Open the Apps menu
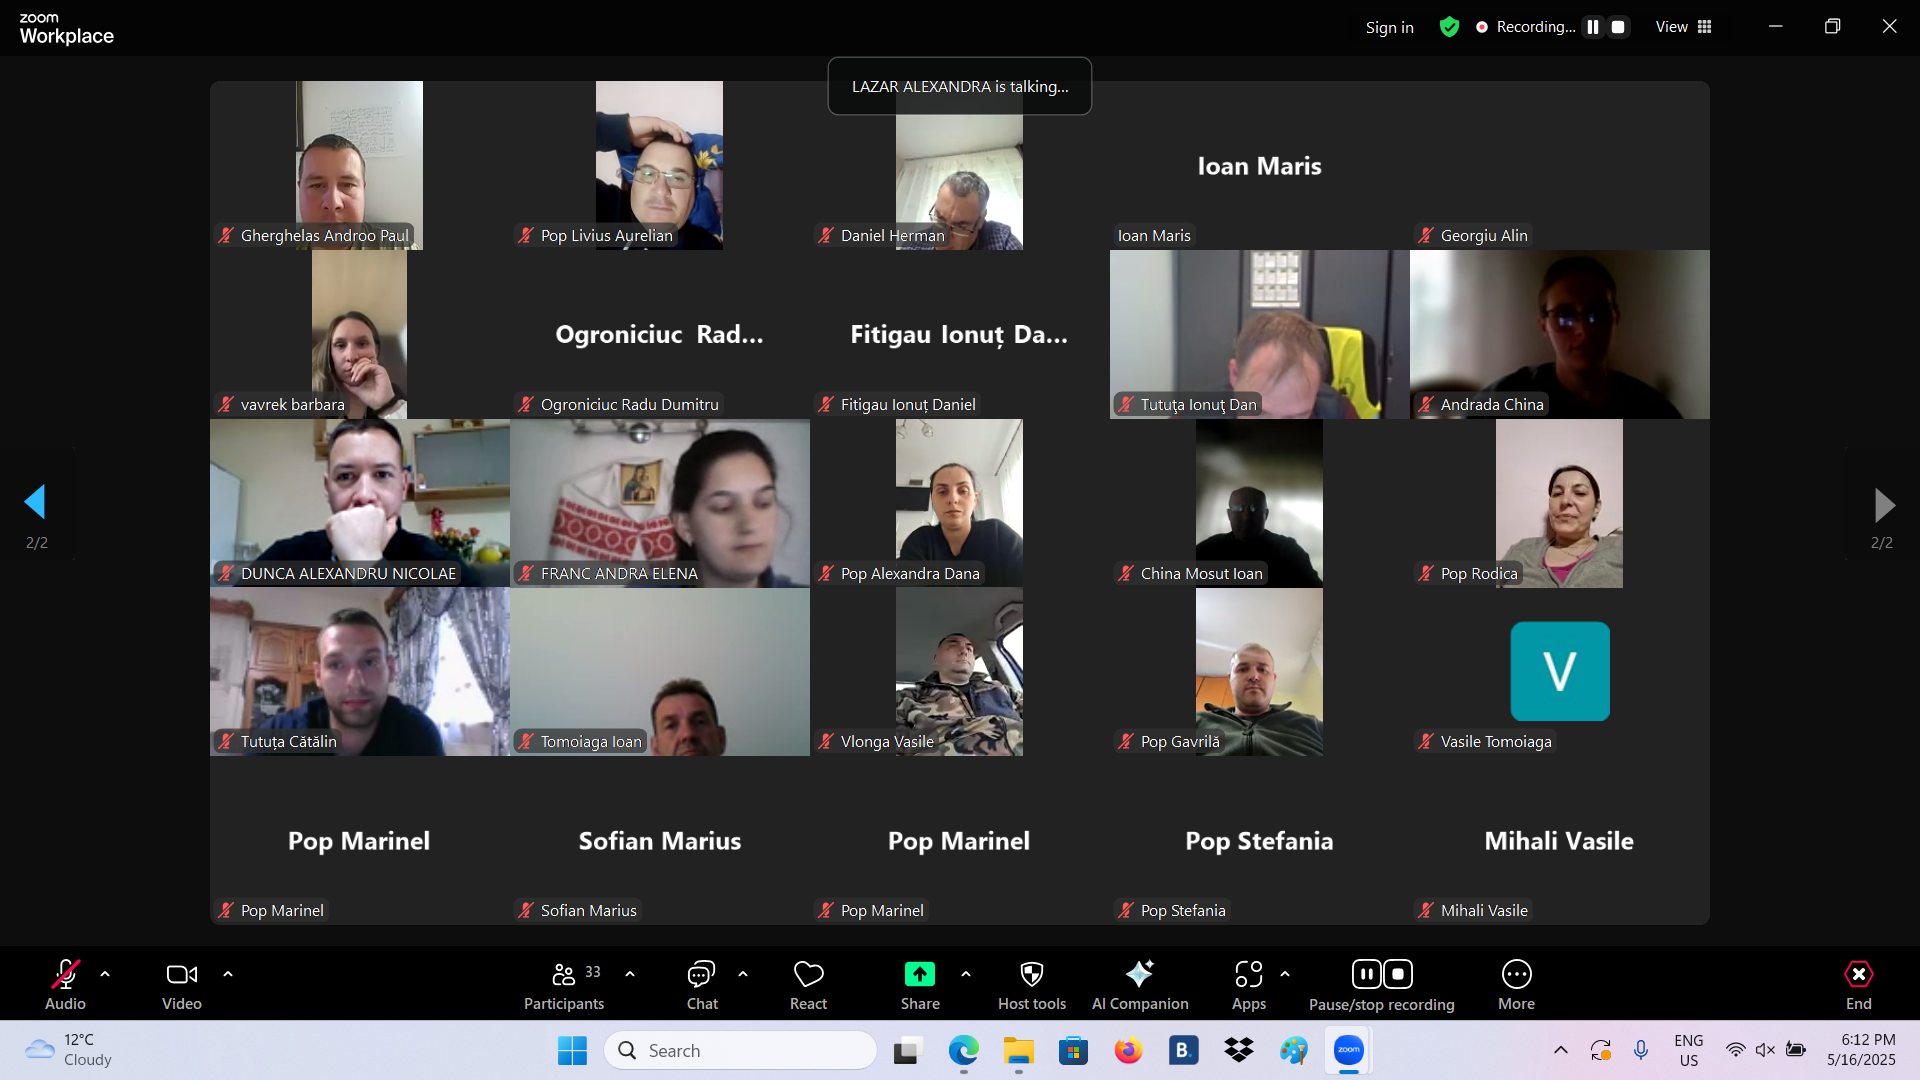1920x1080 pixels. click(x=1248, y=985)
